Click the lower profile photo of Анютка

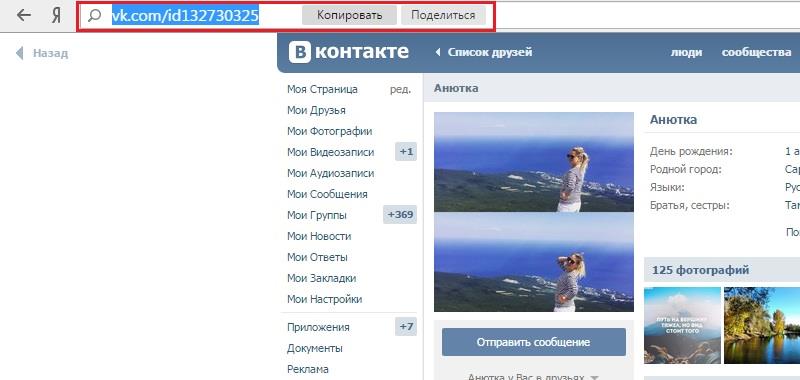click(534, 262)
